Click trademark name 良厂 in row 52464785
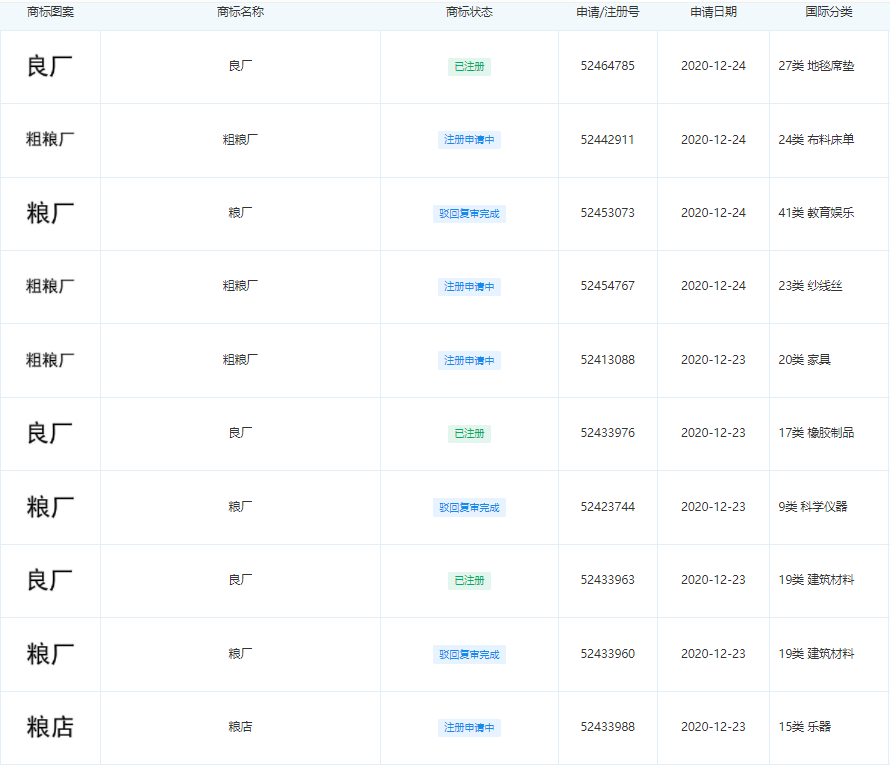 [240, 66]
